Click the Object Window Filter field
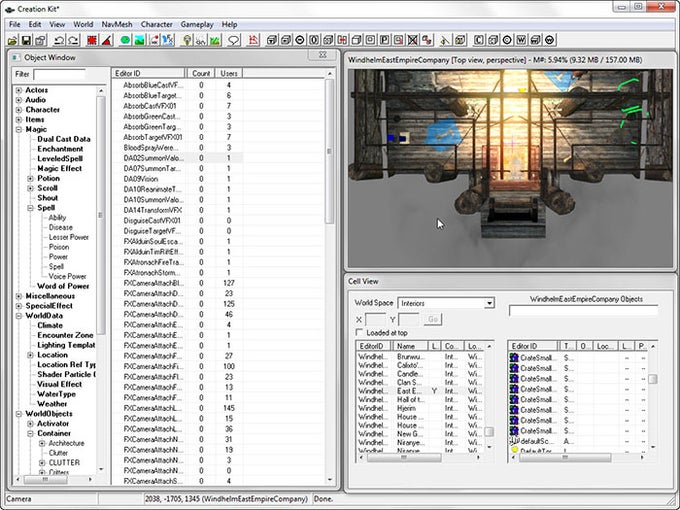Screen dimensions: 680x510 (59, 74)
